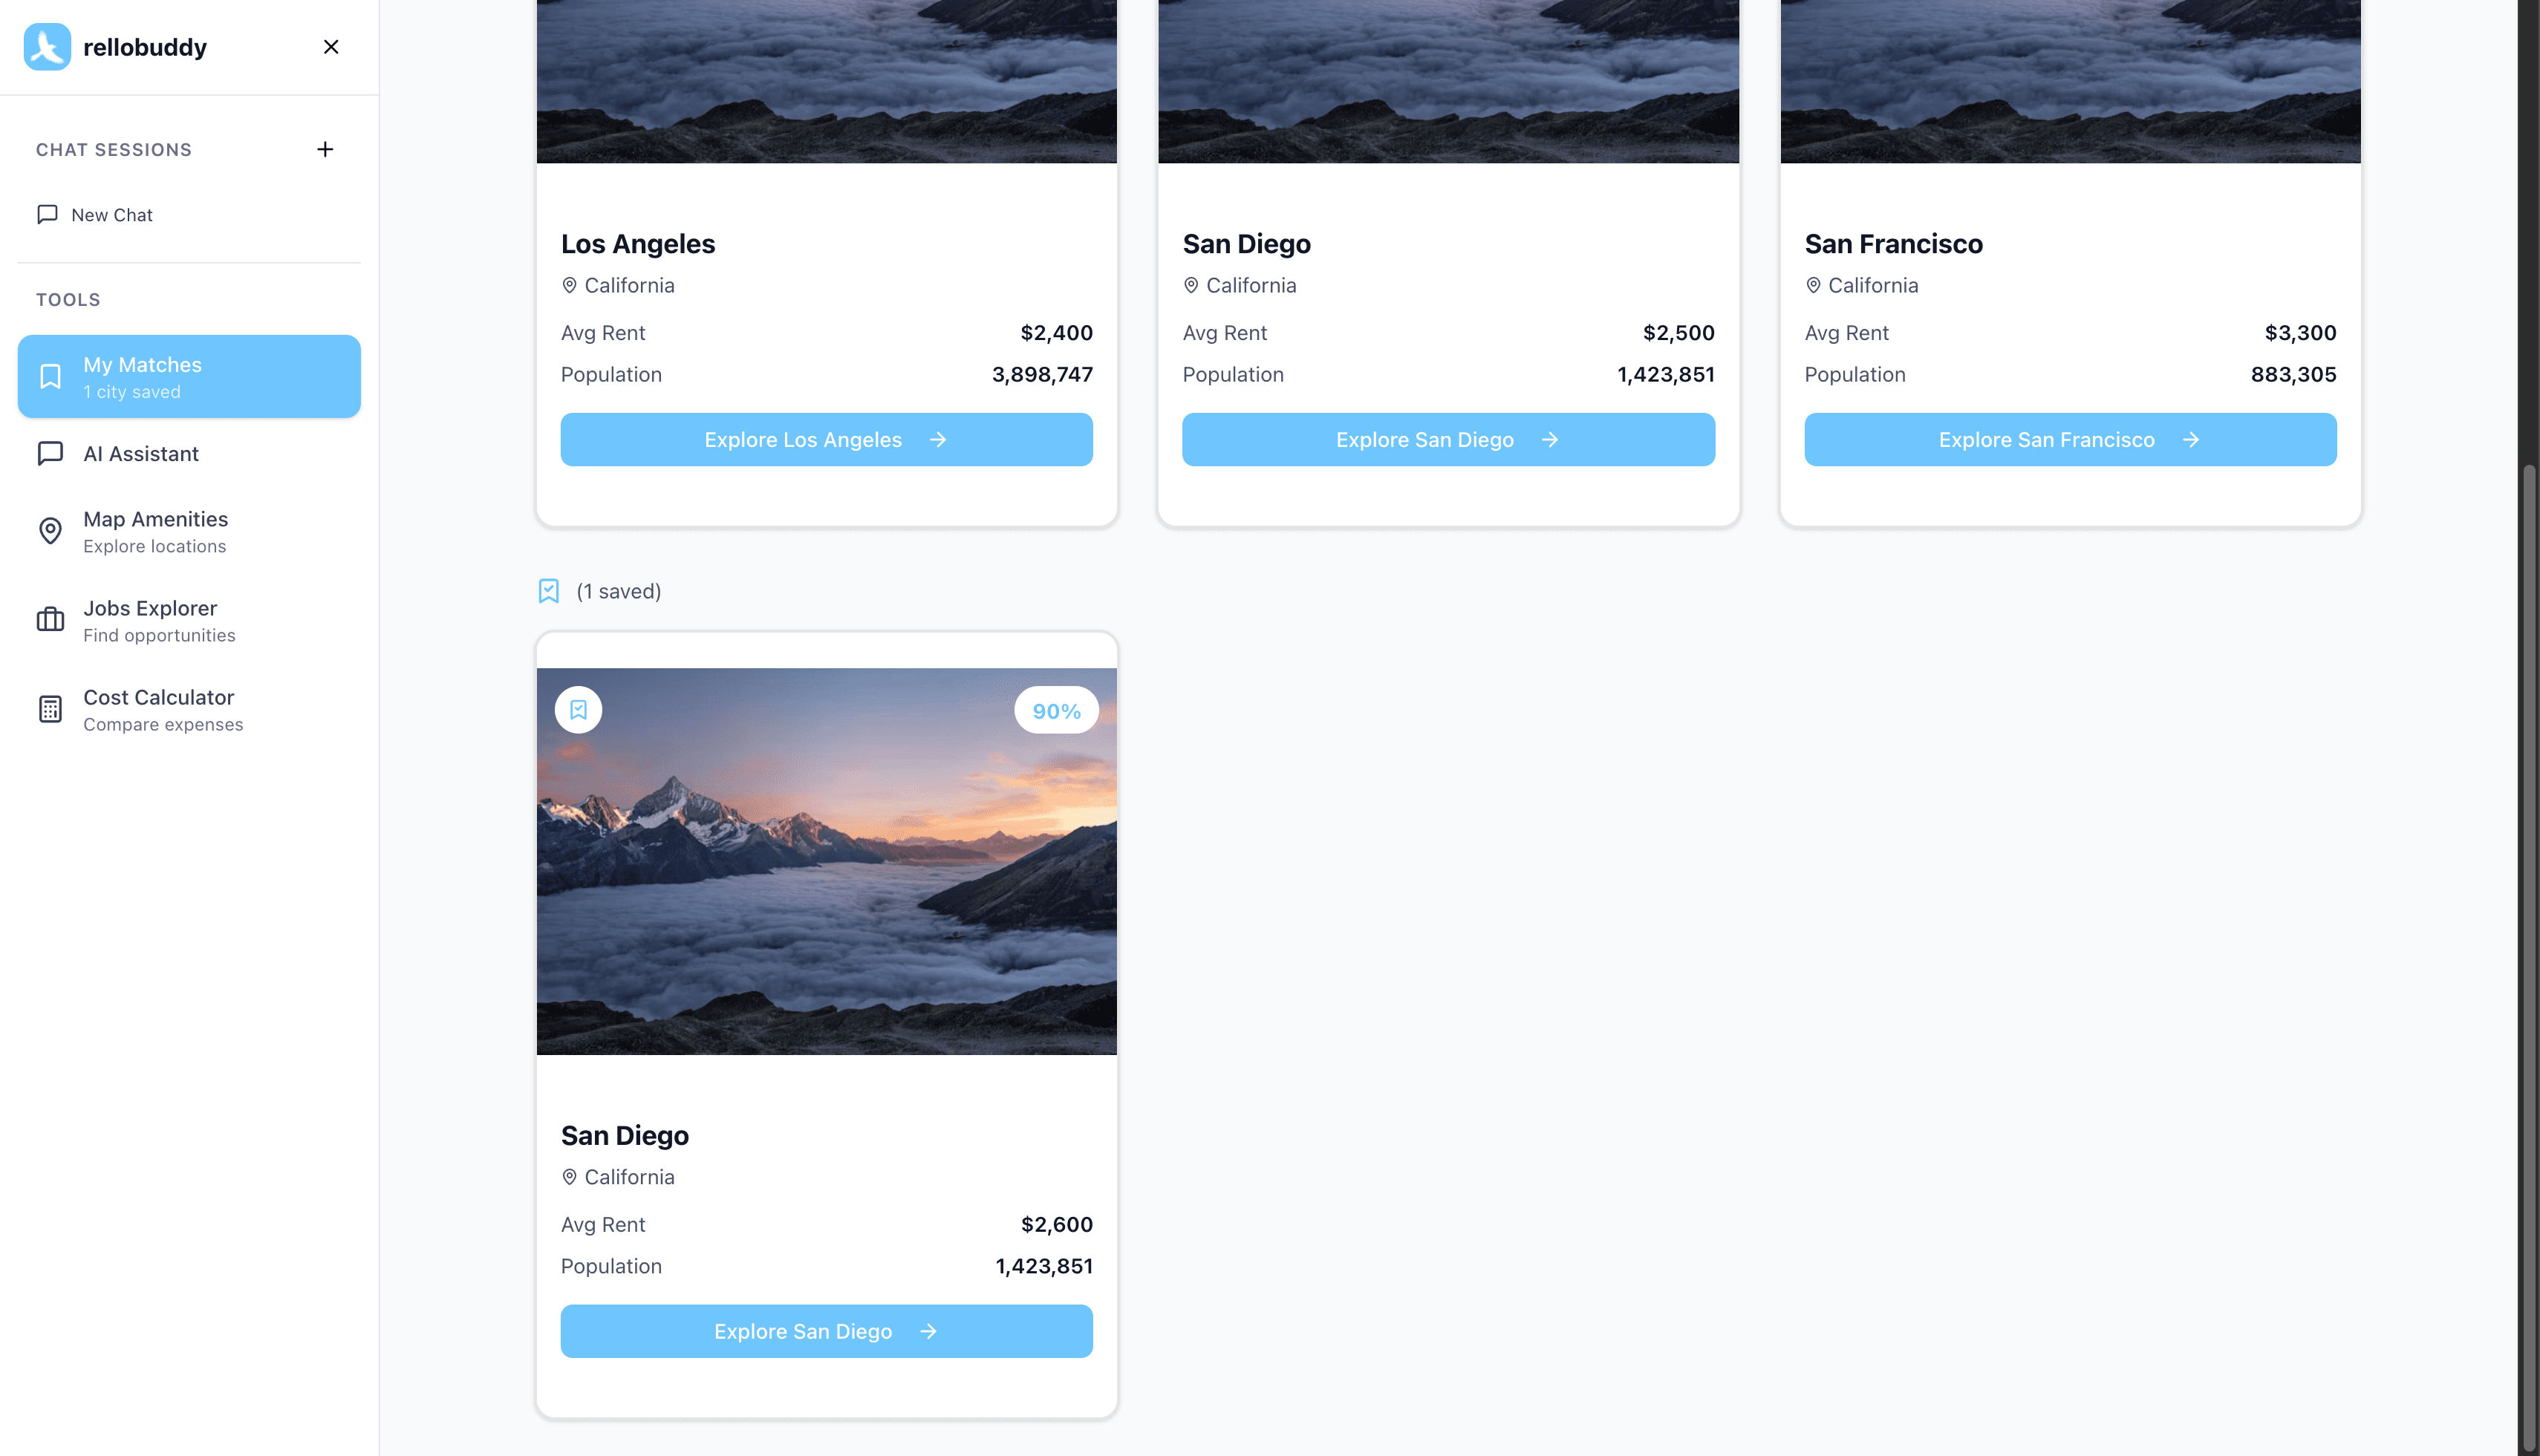
Task: Select My Matches in the tools list
Action: click(x=189, y=376)
